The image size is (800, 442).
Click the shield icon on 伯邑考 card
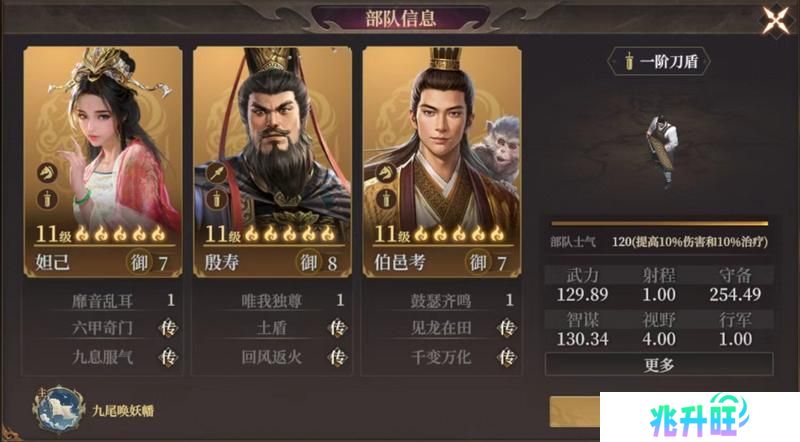(x=386, y=199)
